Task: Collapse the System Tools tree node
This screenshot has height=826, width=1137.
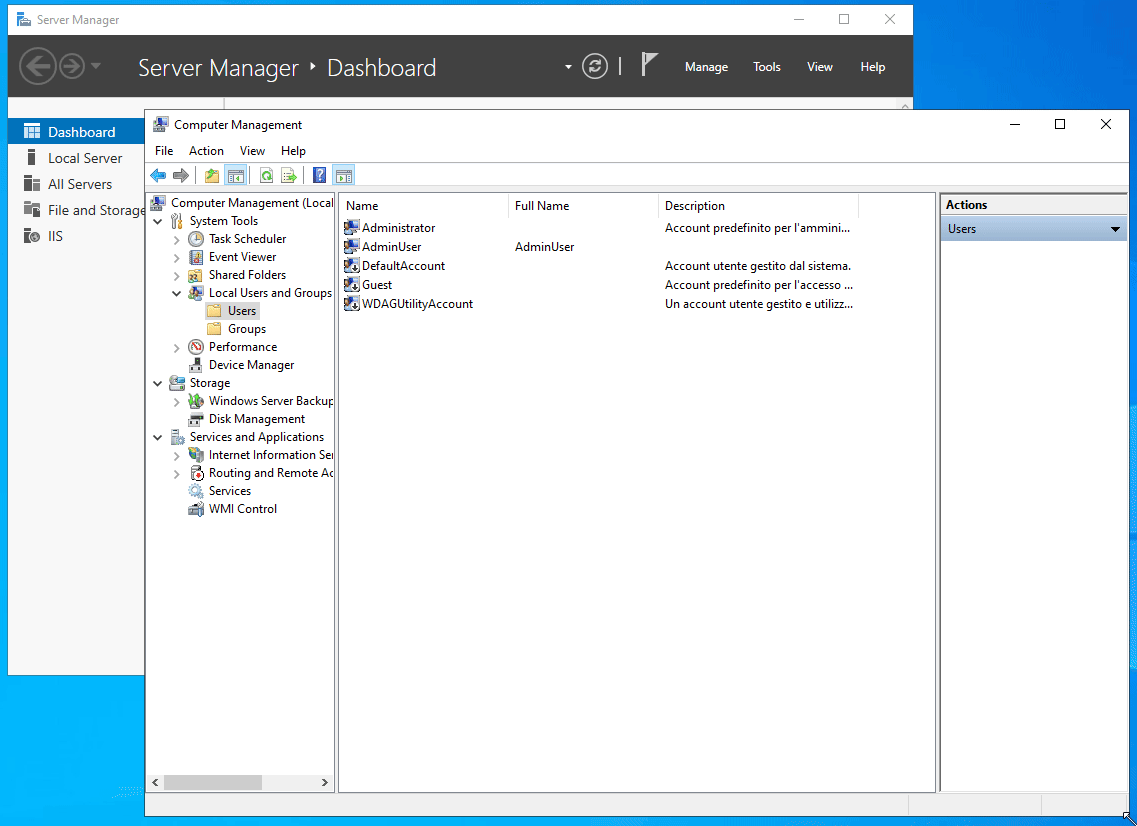Action: 158,221
